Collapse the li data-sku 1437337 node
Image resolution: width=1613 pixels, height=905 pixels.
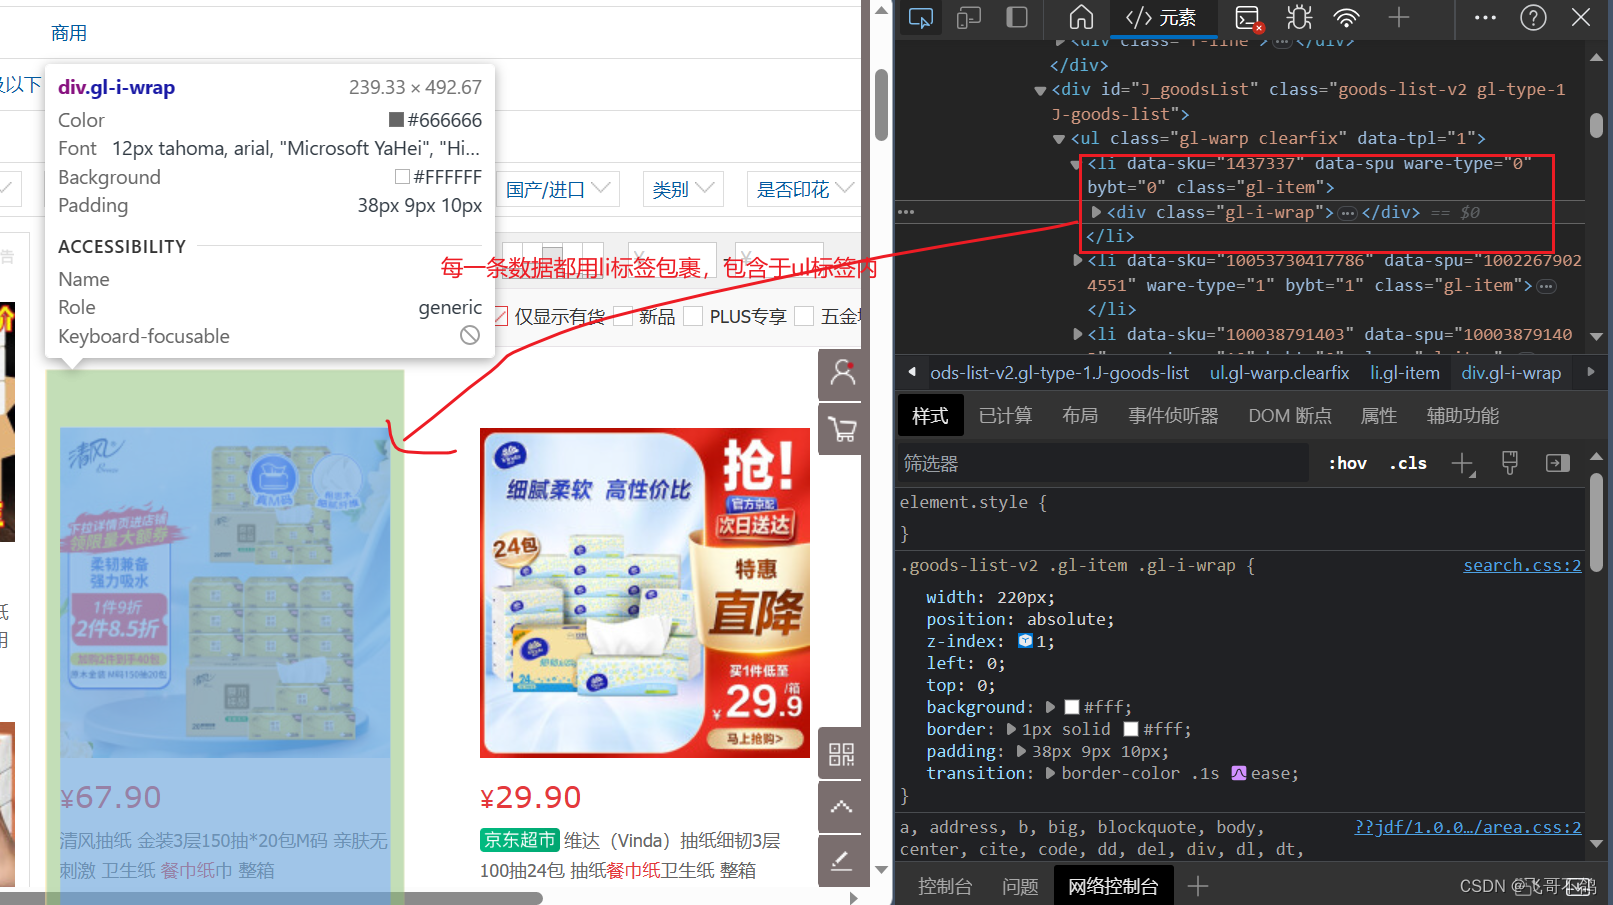(x=1076, y=164)
